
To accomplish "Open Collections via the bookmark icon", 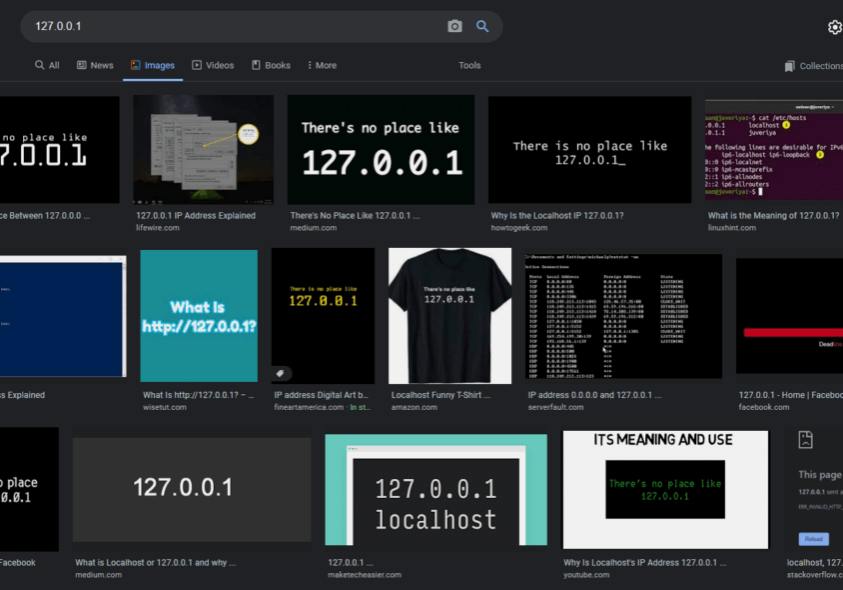I will pyautogui.click(x=789, y=65).
